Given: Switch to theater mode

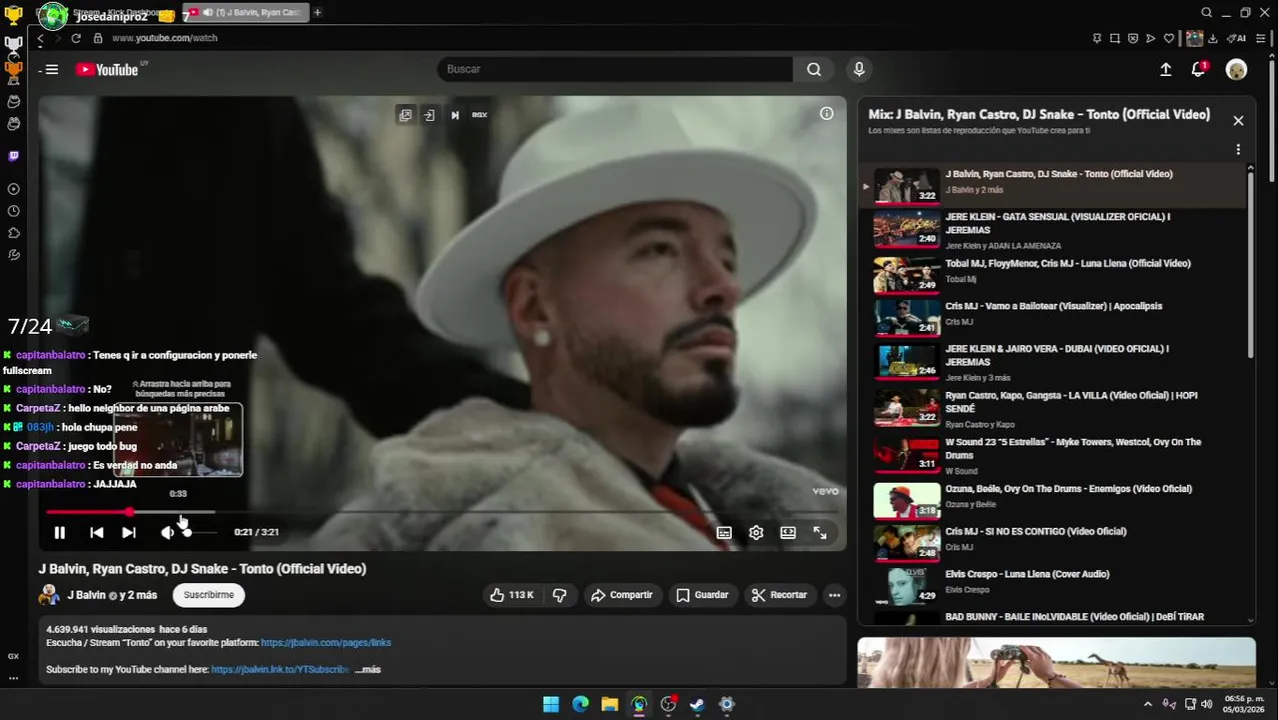Looking at the screenshot, I should (x=788, y=533).
